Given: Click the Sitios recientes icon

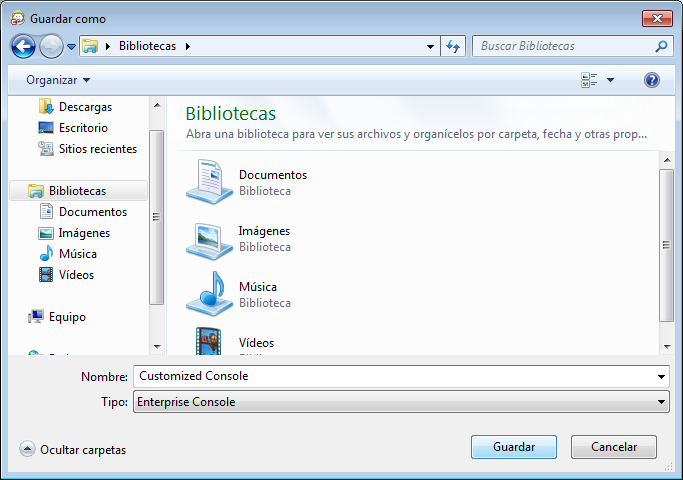Looking at the screenshot, I should point(46,149).
